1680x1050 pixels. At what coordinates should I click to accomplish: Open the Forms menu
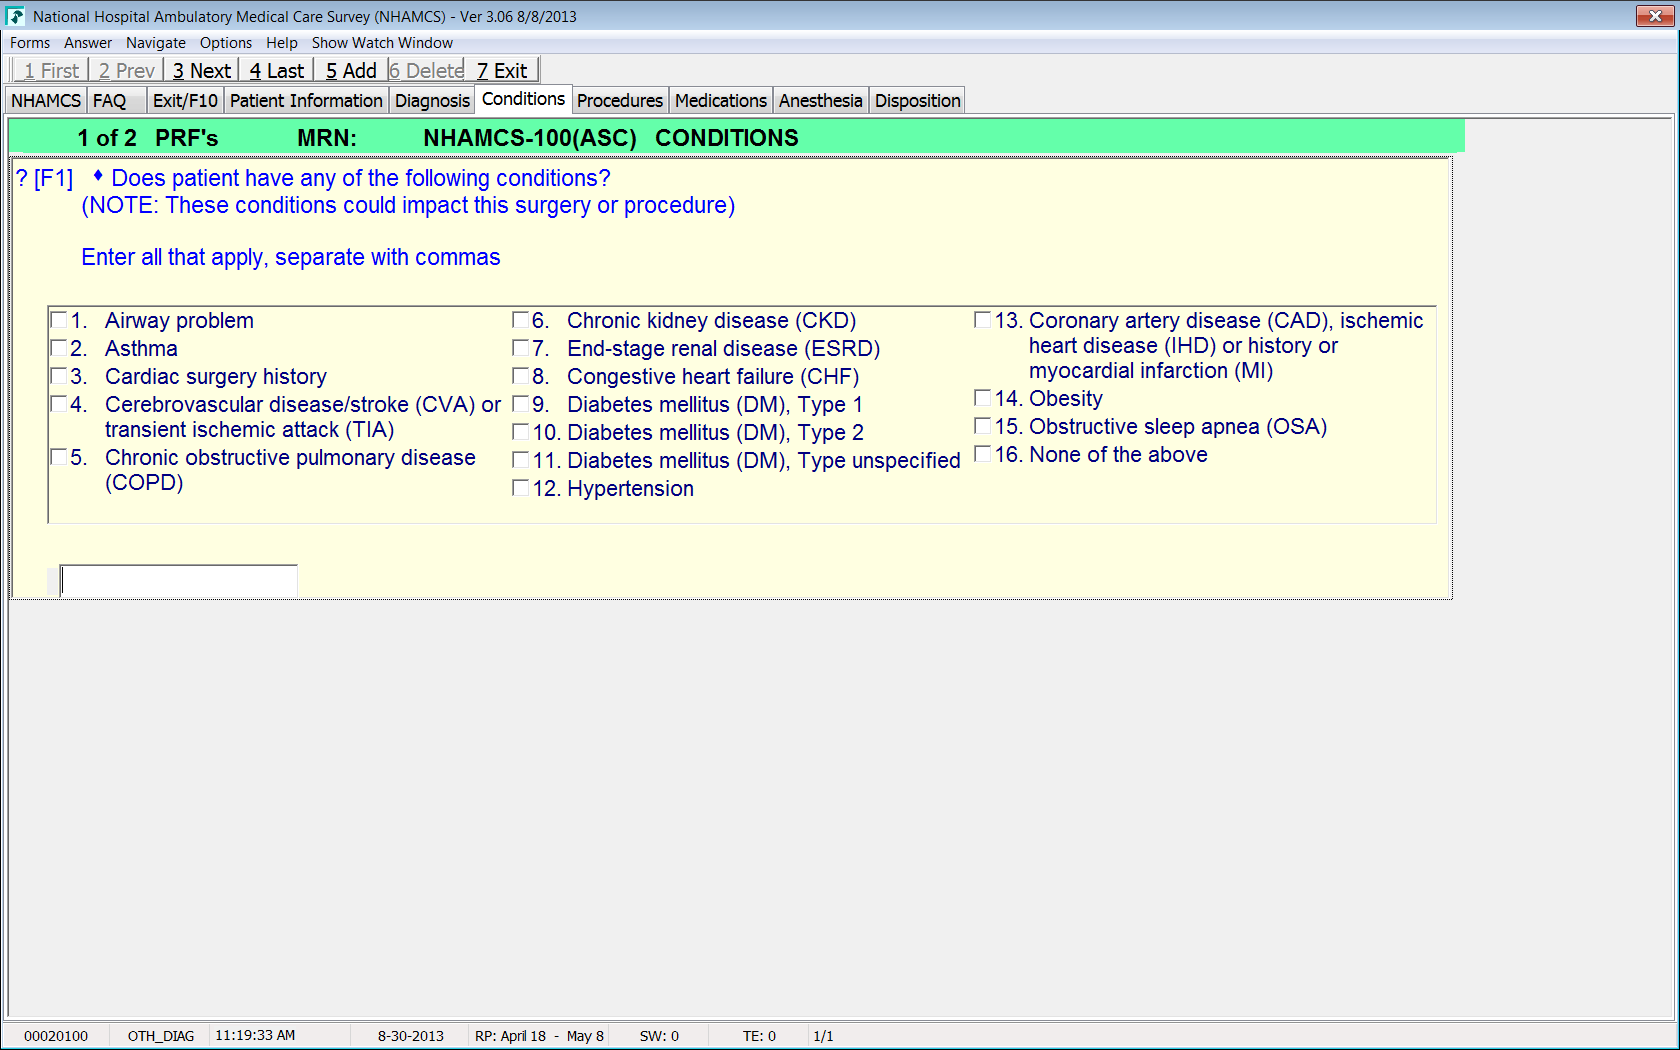[x=30, y=43]
